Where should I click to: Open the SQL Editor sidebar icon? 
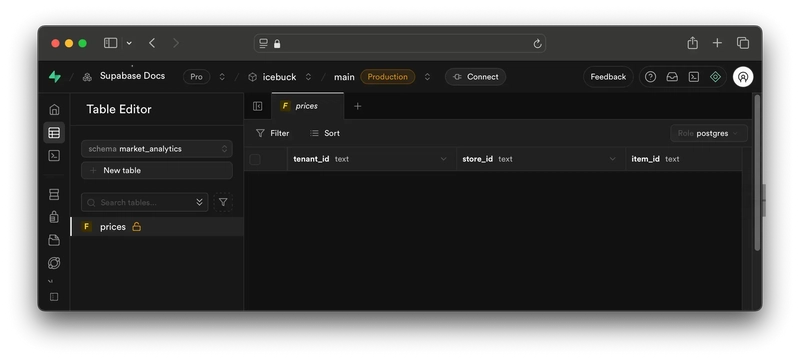[54, 156]
